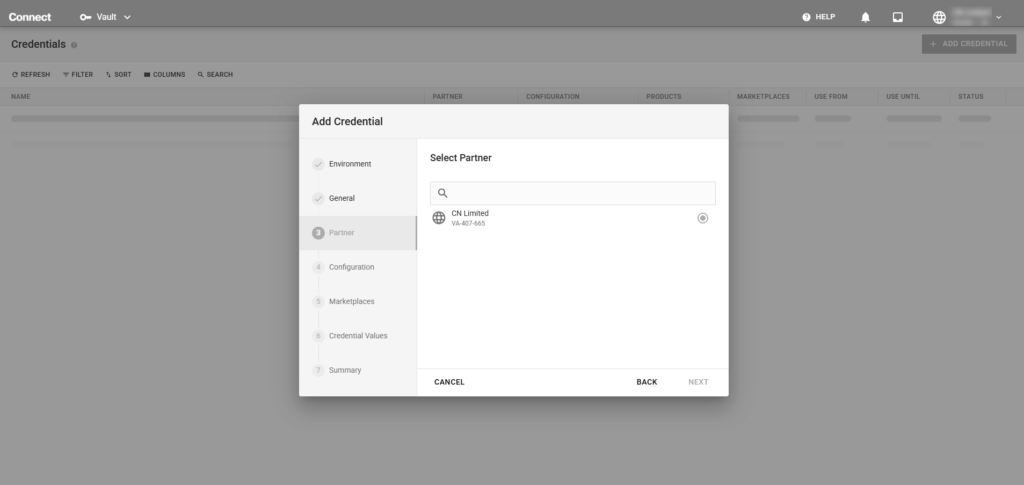Open the Sort options
1024x485 pixels.
pos(119,74)
